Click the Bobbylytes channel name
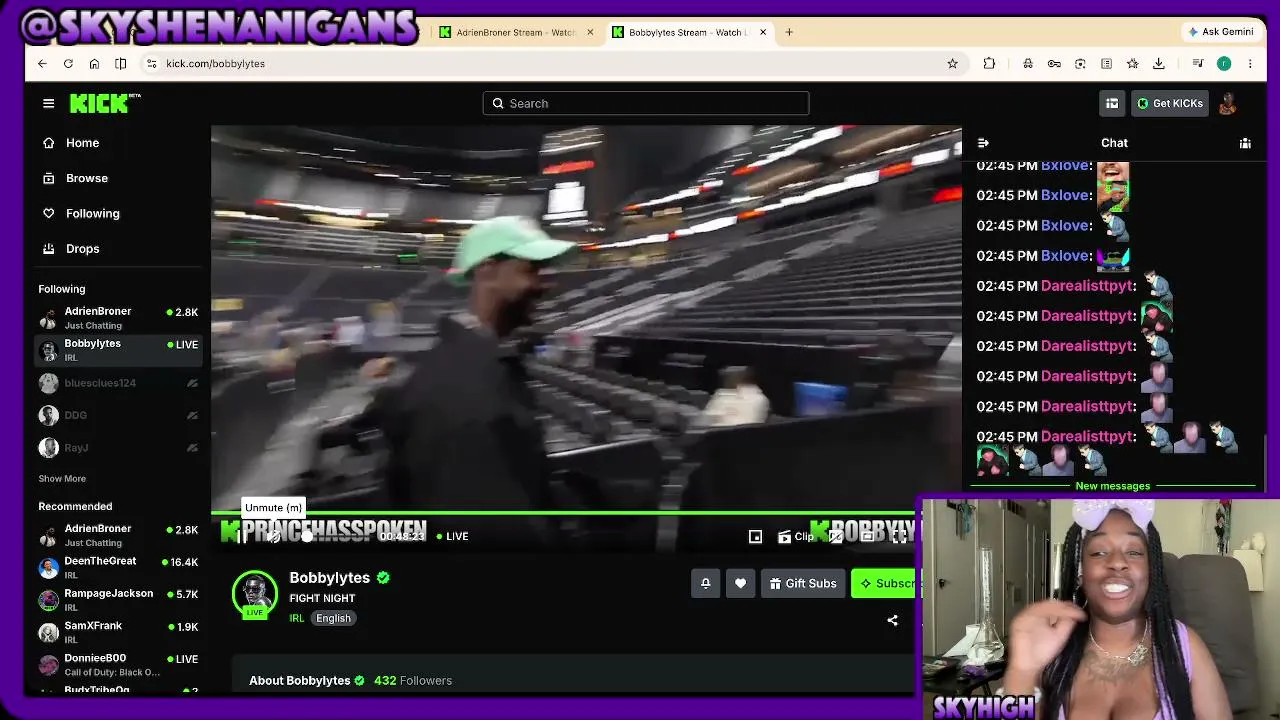 (329, 578)
